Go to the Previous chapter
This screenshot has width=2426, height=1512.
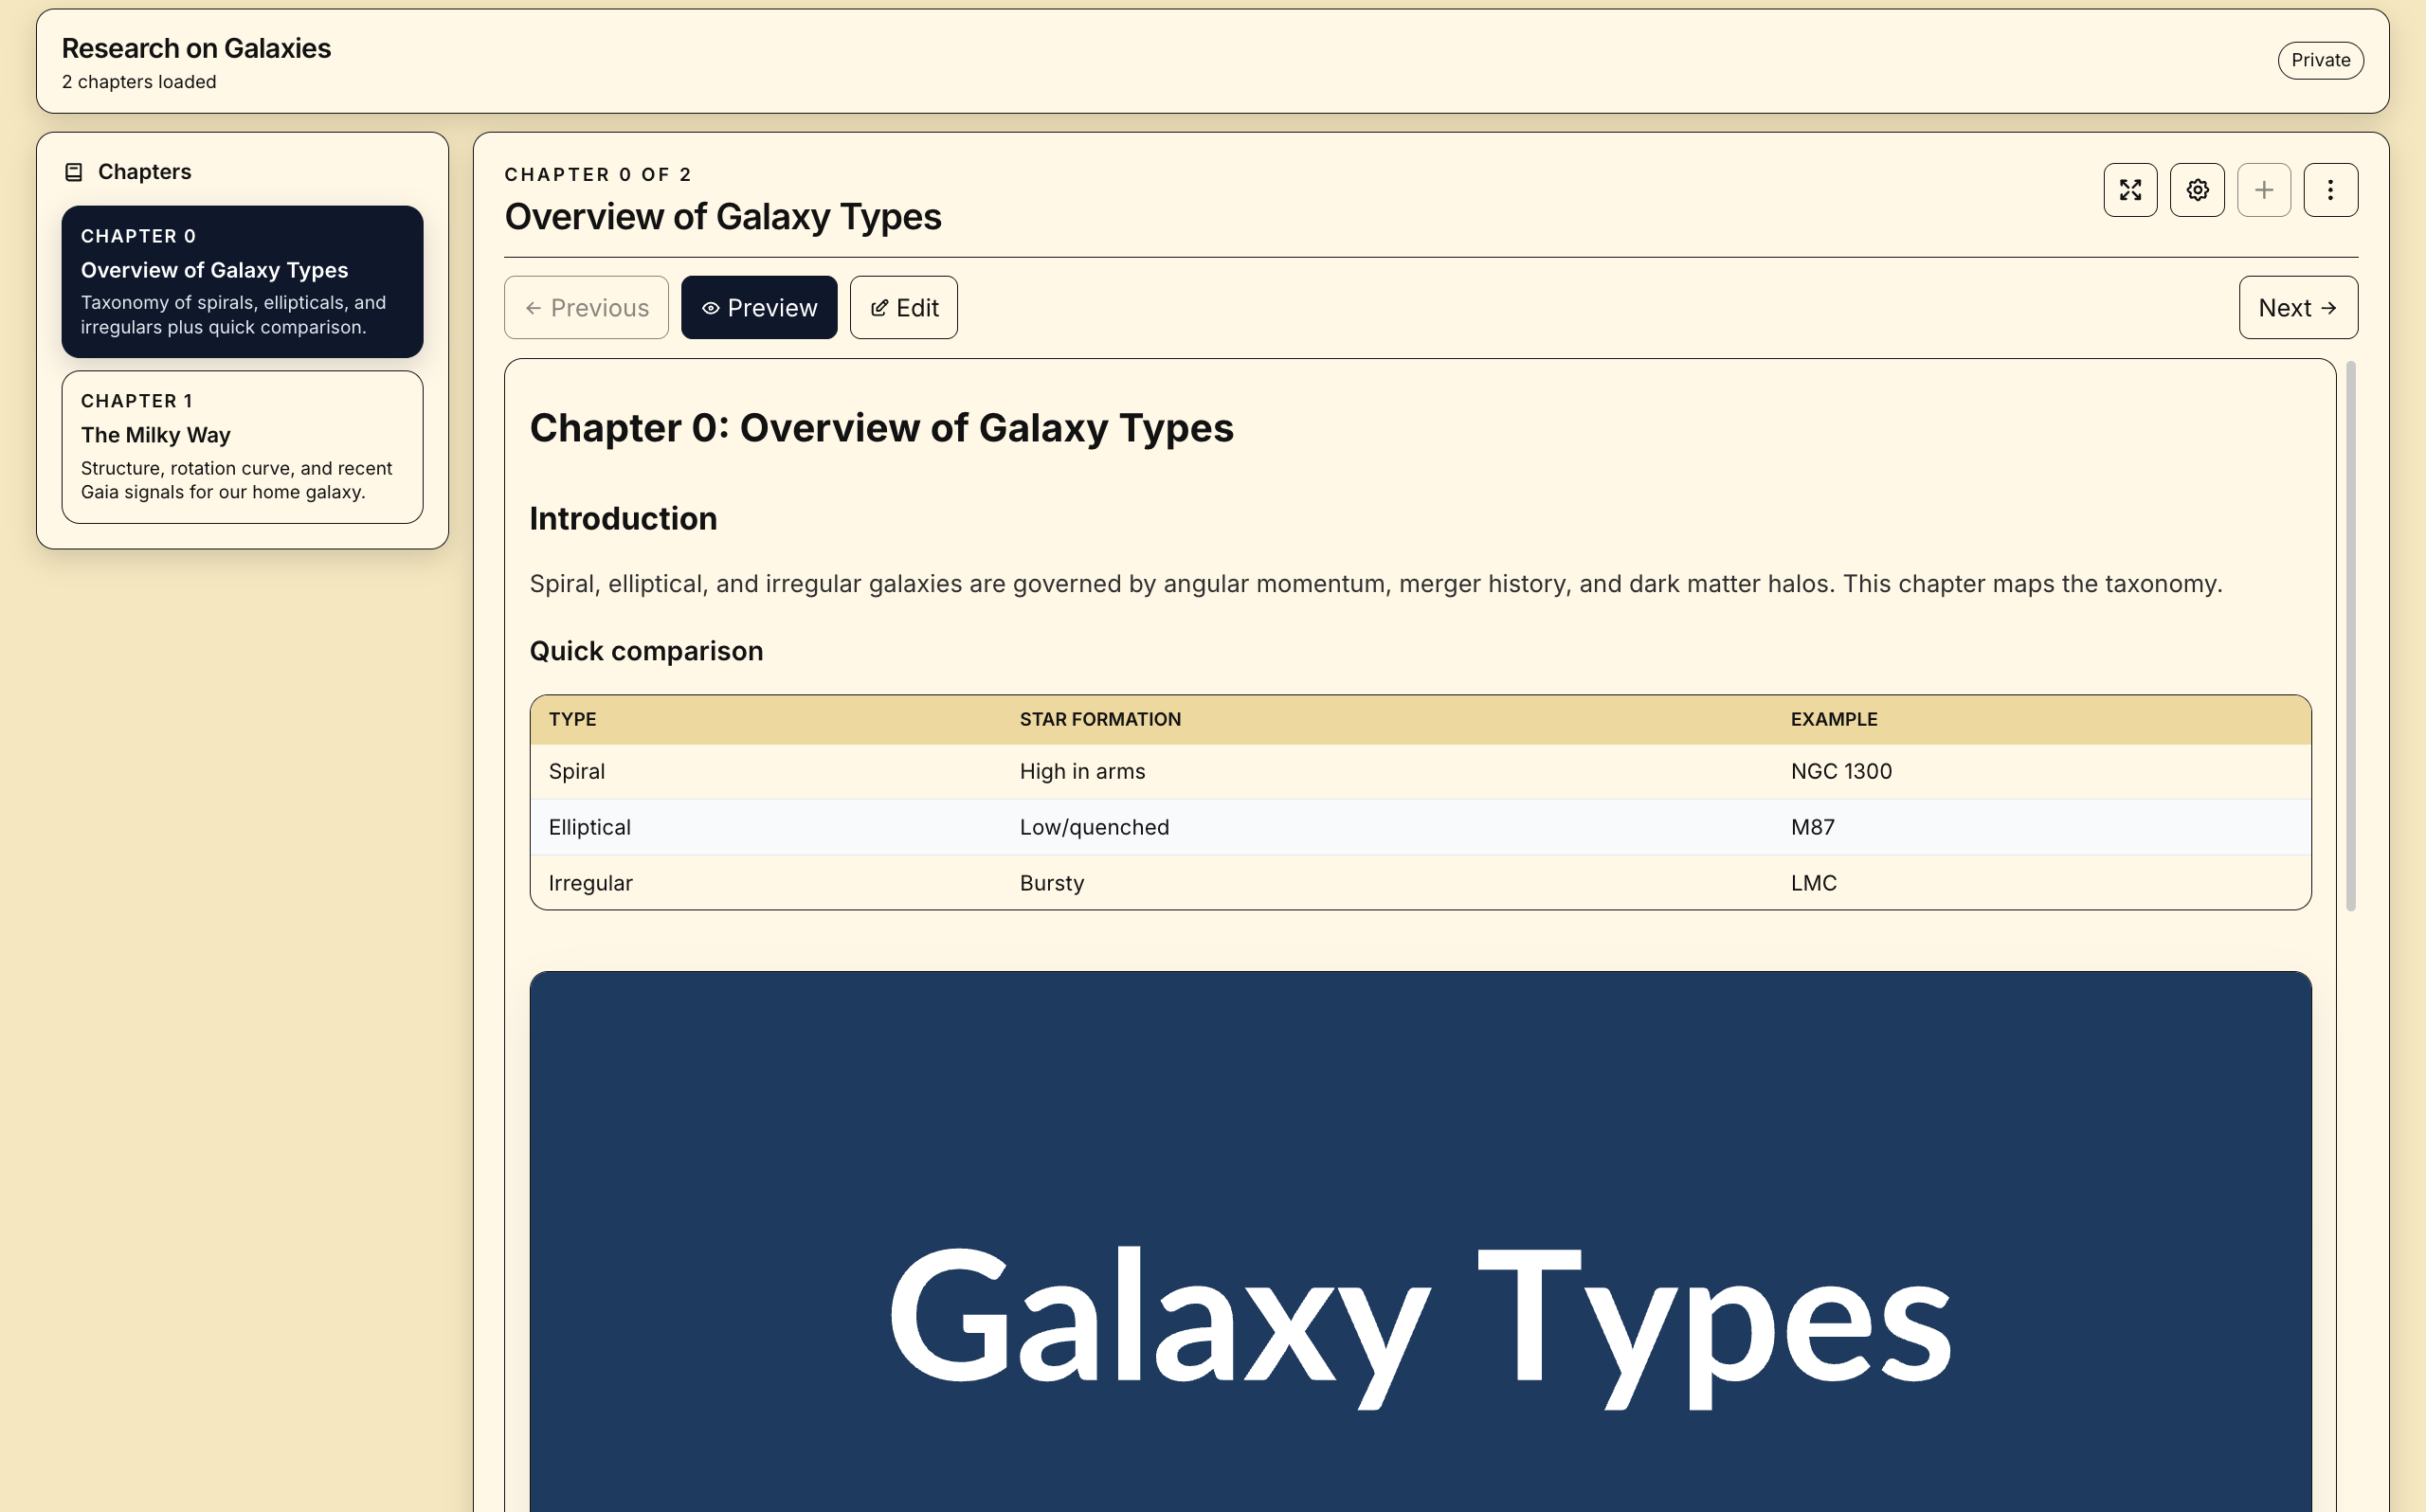tap(586, 308)
